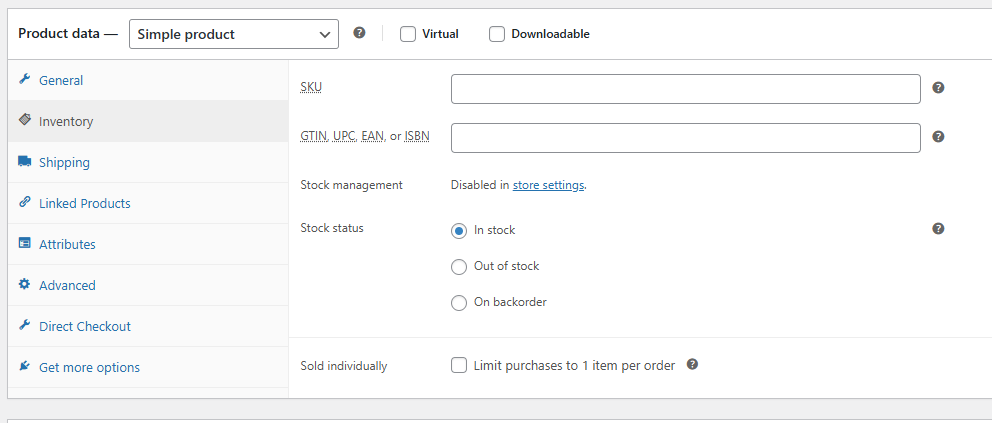Click the help icon for Stock status

tap(938, 229)
